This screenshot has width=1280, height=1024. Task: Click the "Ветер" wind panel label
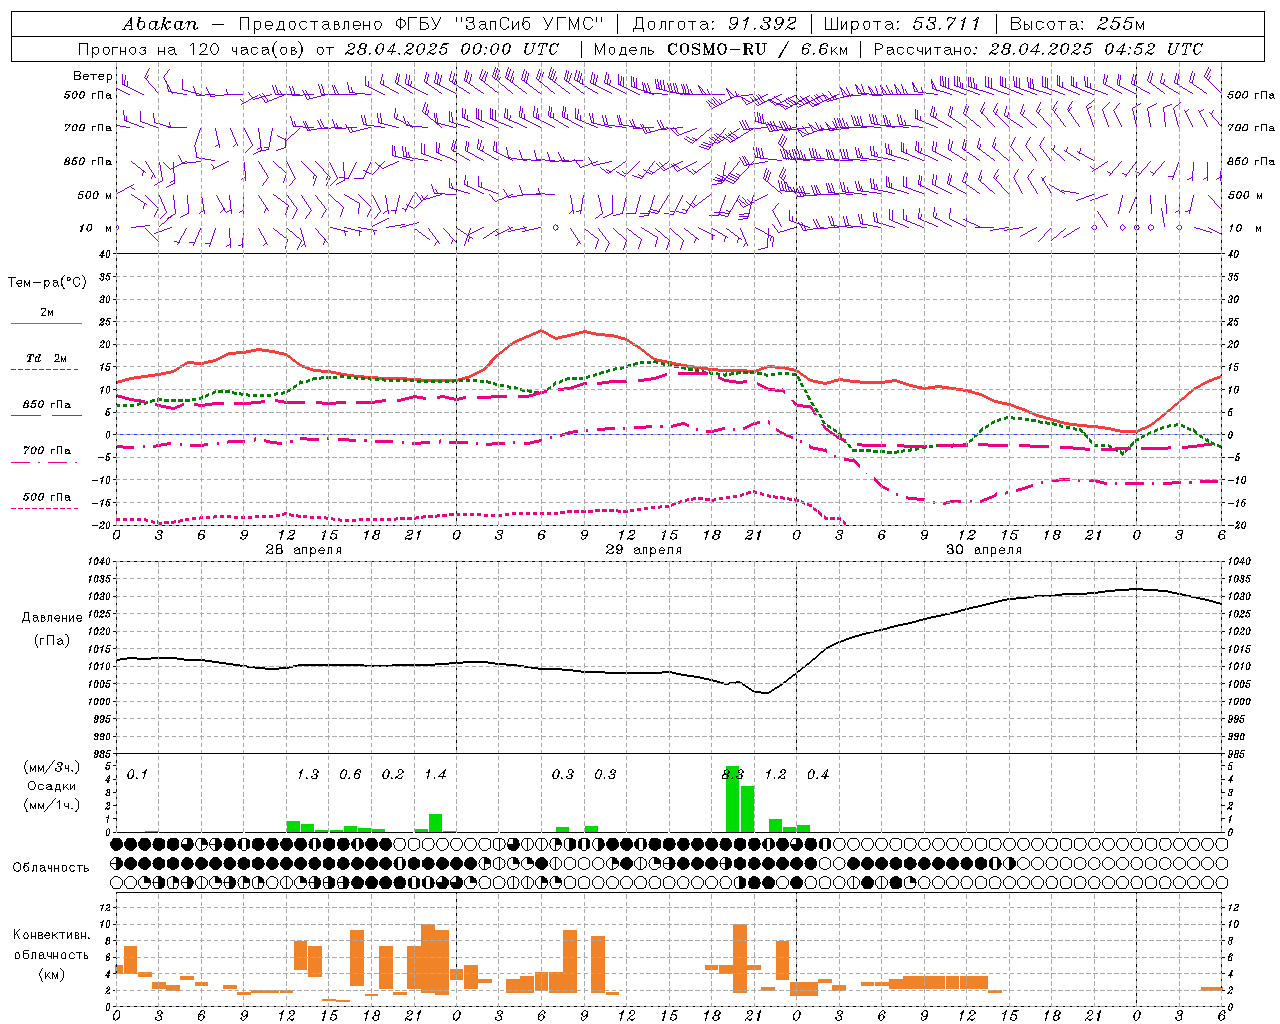(x=92, y=76)
